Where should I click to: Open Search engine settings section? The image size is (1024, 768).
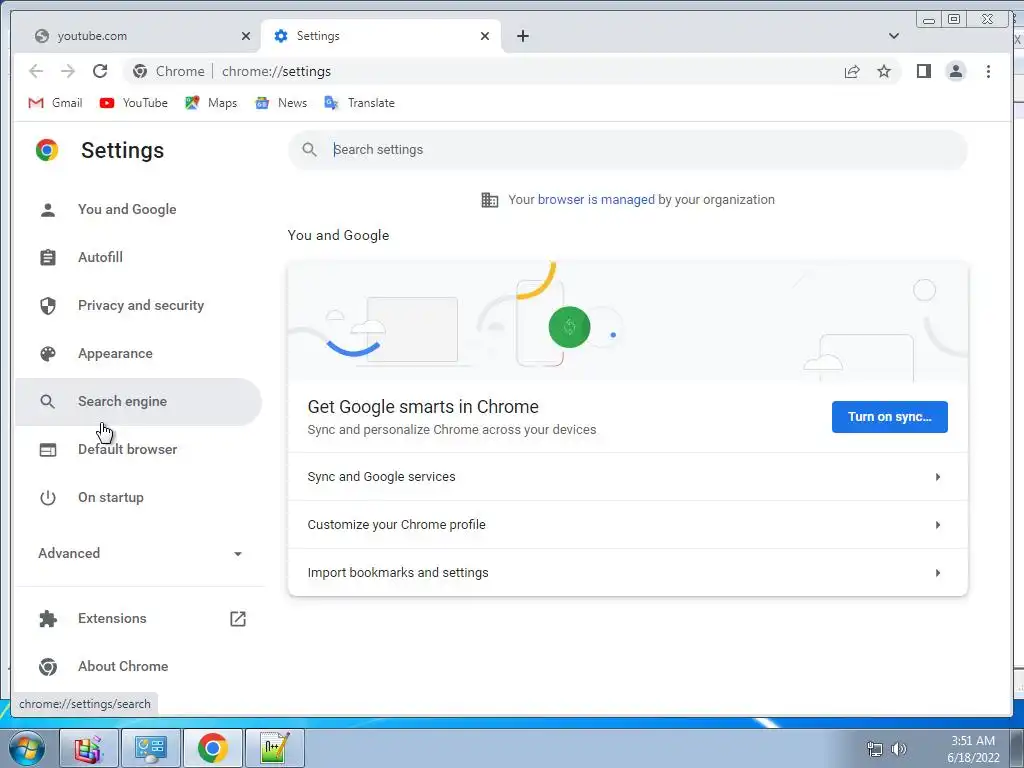[x=138, y=402]
